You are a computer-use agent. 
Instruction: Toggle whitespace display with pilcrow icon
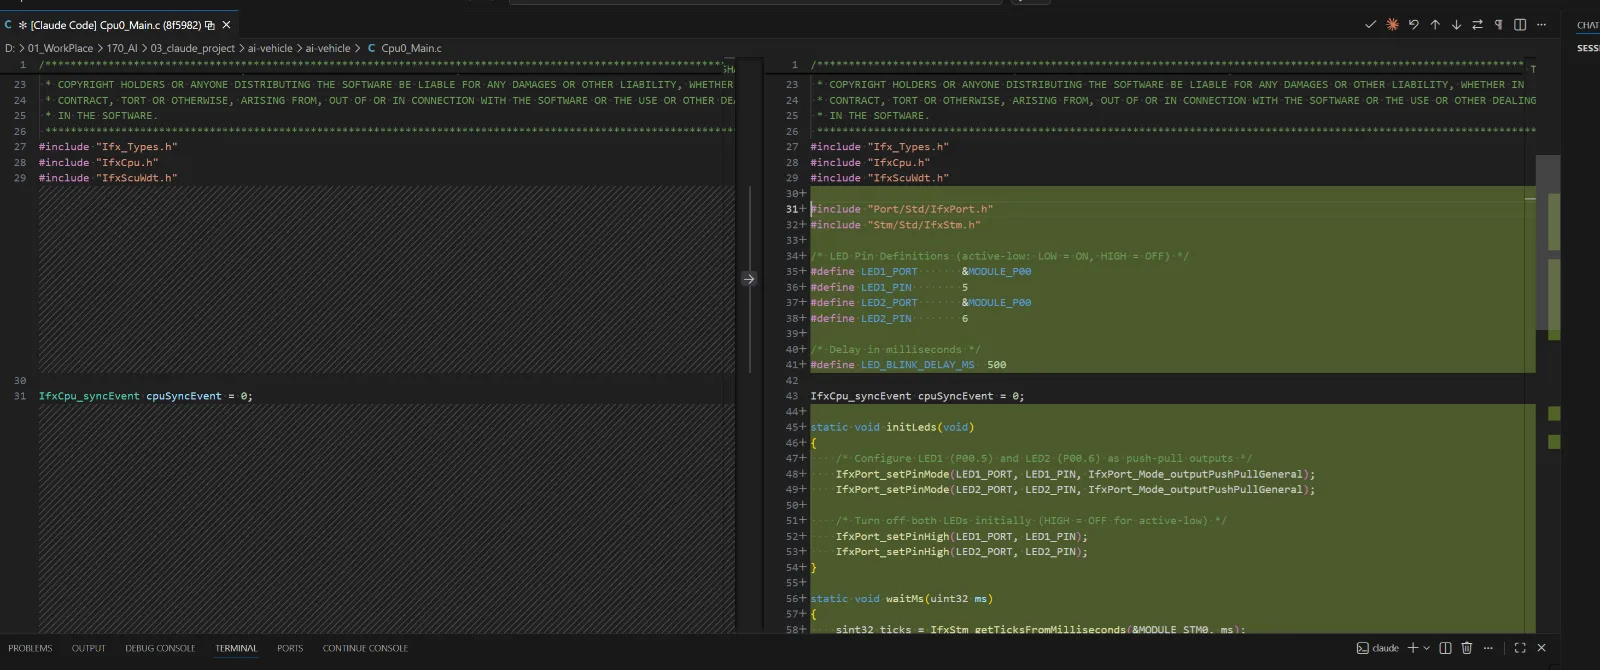coord(1498,25)
